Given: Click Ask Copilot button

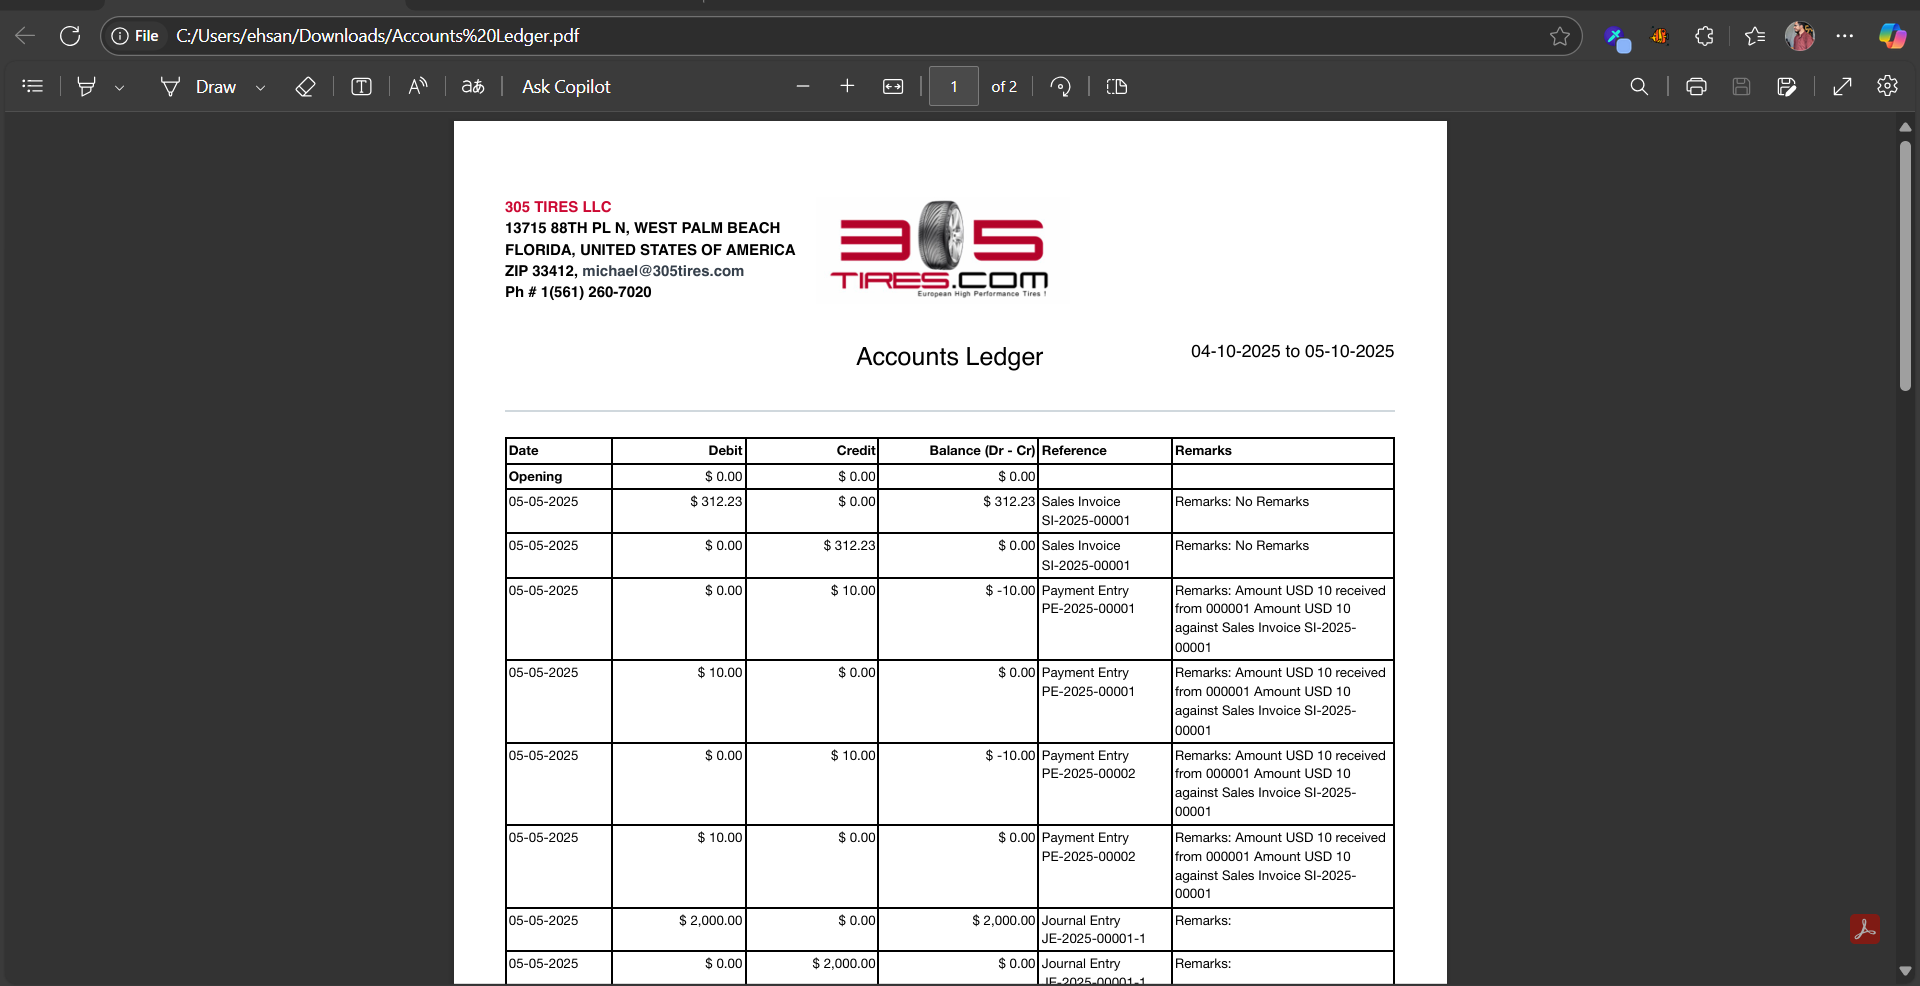Looking at the screenshot, I should (x=566, y=87).
